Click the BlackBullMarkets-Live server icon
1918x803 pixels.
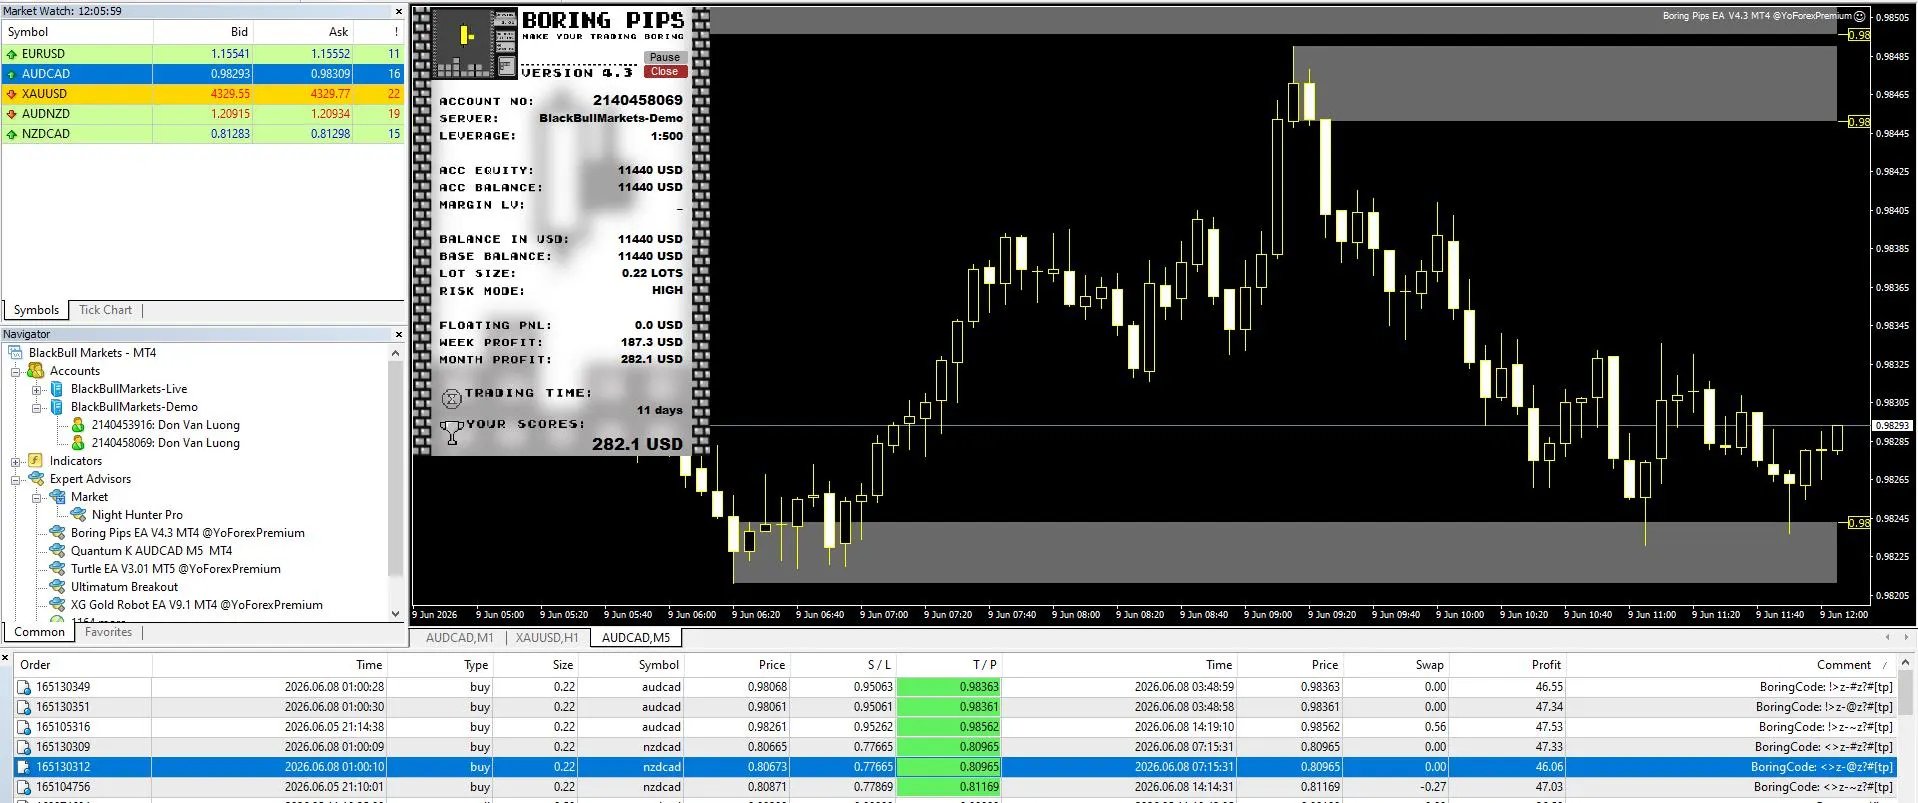[x=57, y=389]
